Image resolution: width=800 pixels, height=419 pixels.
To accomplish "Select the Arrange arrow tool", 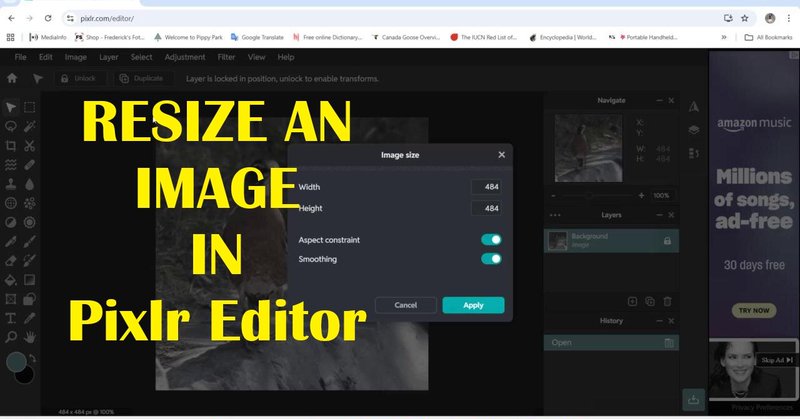I will 10,107.
